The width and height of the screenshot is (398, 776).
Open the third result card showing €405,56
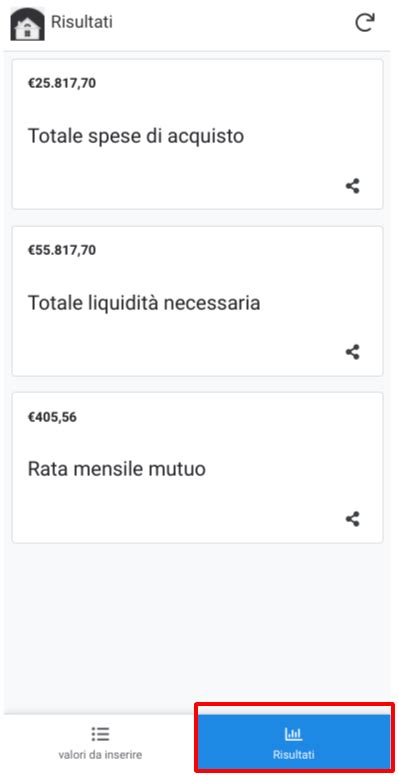click(x=198, y=468)
